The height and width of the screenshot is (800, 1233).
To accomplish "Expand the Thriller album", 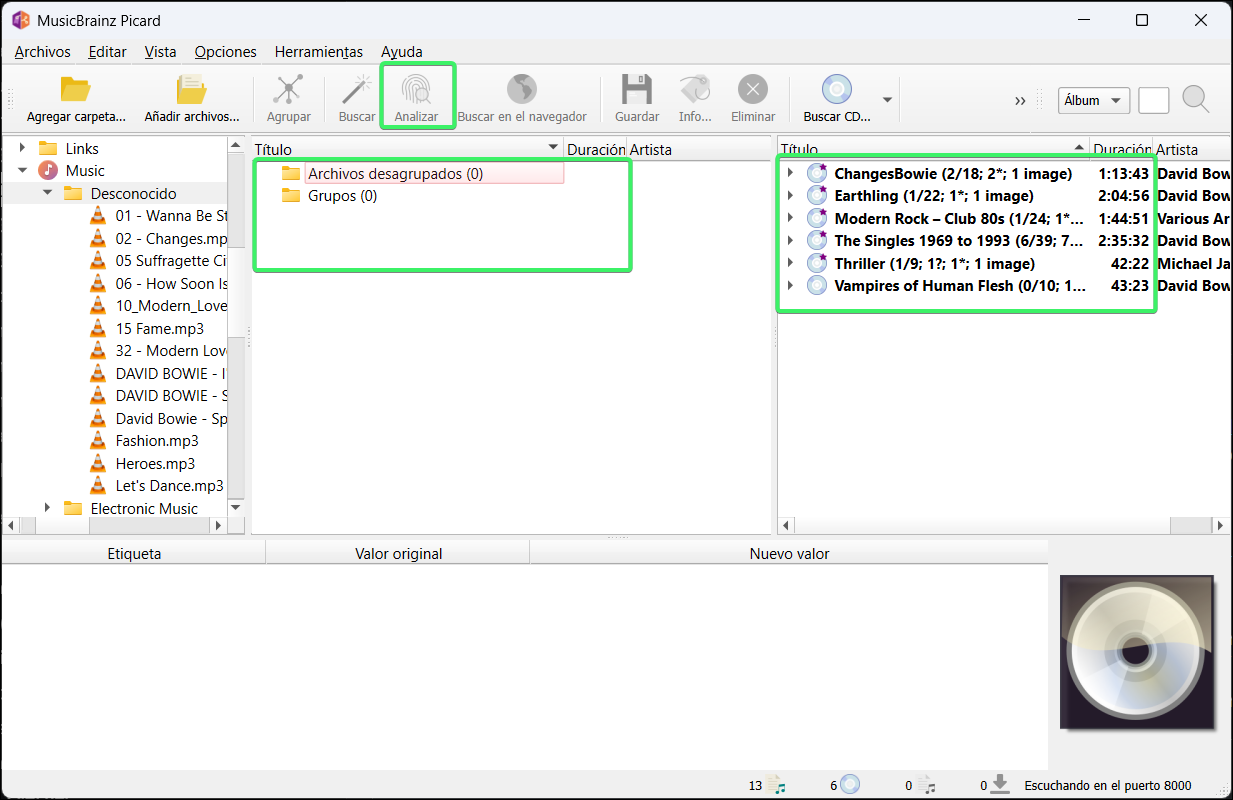I will pyautogui.click(x=790, y=263).
